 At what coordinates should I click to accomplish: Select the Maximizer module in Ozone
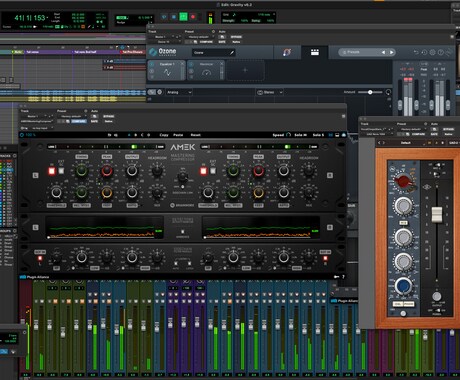tap(206, 70)
